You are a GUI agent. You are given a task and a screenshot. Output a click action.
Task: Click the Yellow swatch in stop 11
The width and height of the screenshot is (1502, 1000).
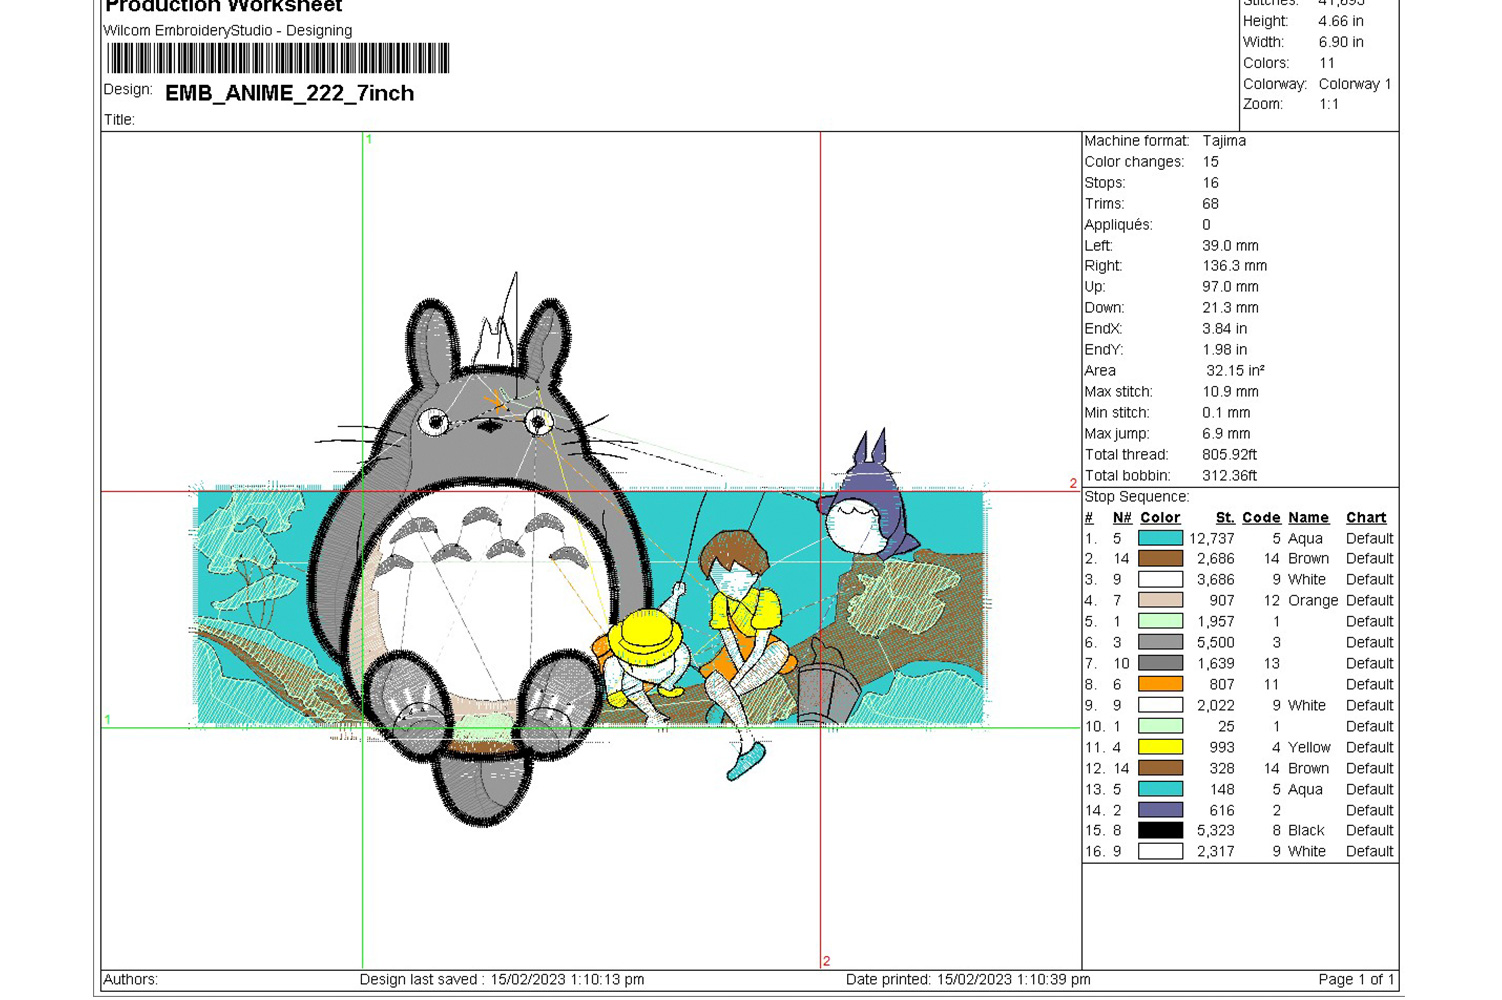[1160, 747]
